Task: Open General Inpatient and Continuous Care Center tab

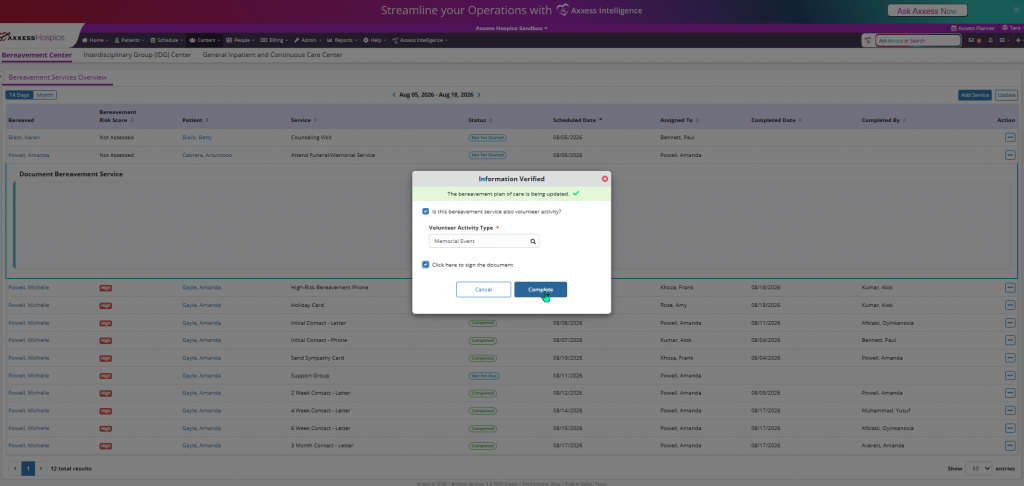Action: click(x=272, y=55)
